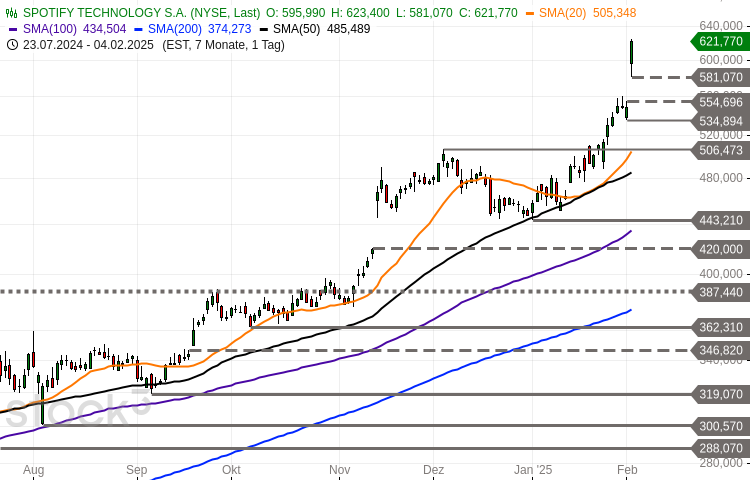Image resolution: width=750 pixels, height=480 pixels.
Task: Click the Aug label on time axis
Action: click(x=33, y=469)
